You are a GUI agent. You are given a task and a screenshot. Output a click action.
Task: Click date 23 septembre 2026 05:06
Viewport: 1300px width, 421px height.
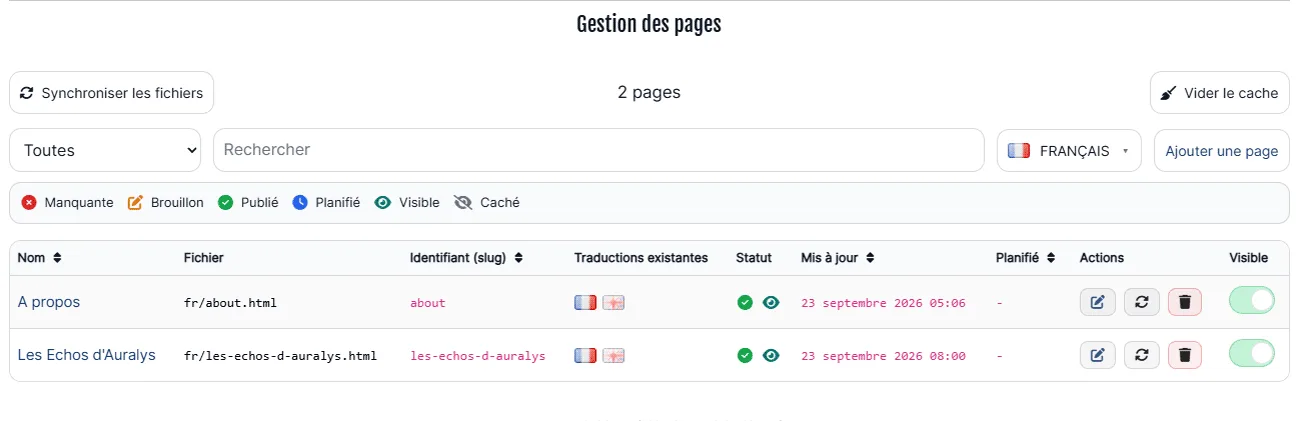883,303
